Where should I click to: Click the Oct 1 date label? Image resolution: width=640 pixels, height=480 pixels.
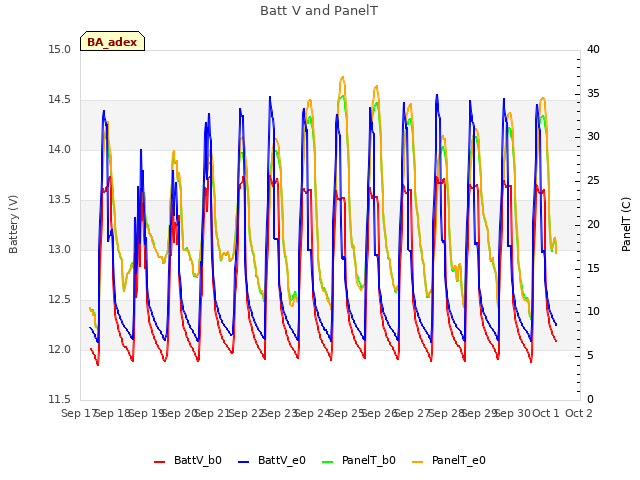546,414
